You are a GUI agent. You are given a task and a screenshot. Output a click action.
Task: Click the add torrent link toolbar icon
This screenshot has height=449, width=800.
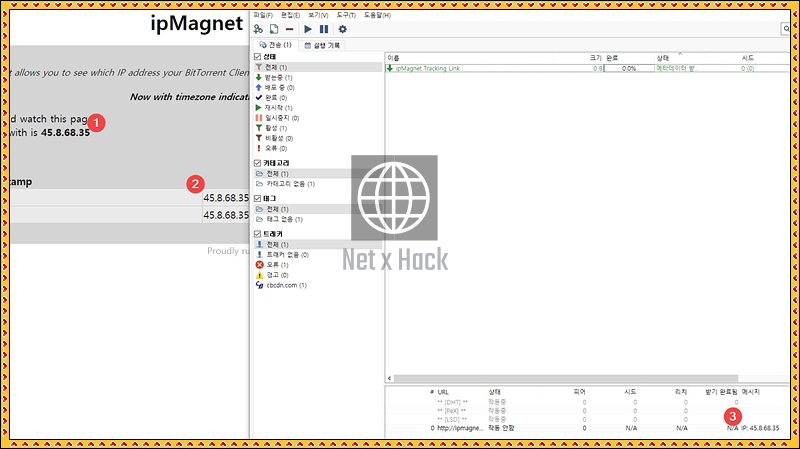tap(258, 29)
